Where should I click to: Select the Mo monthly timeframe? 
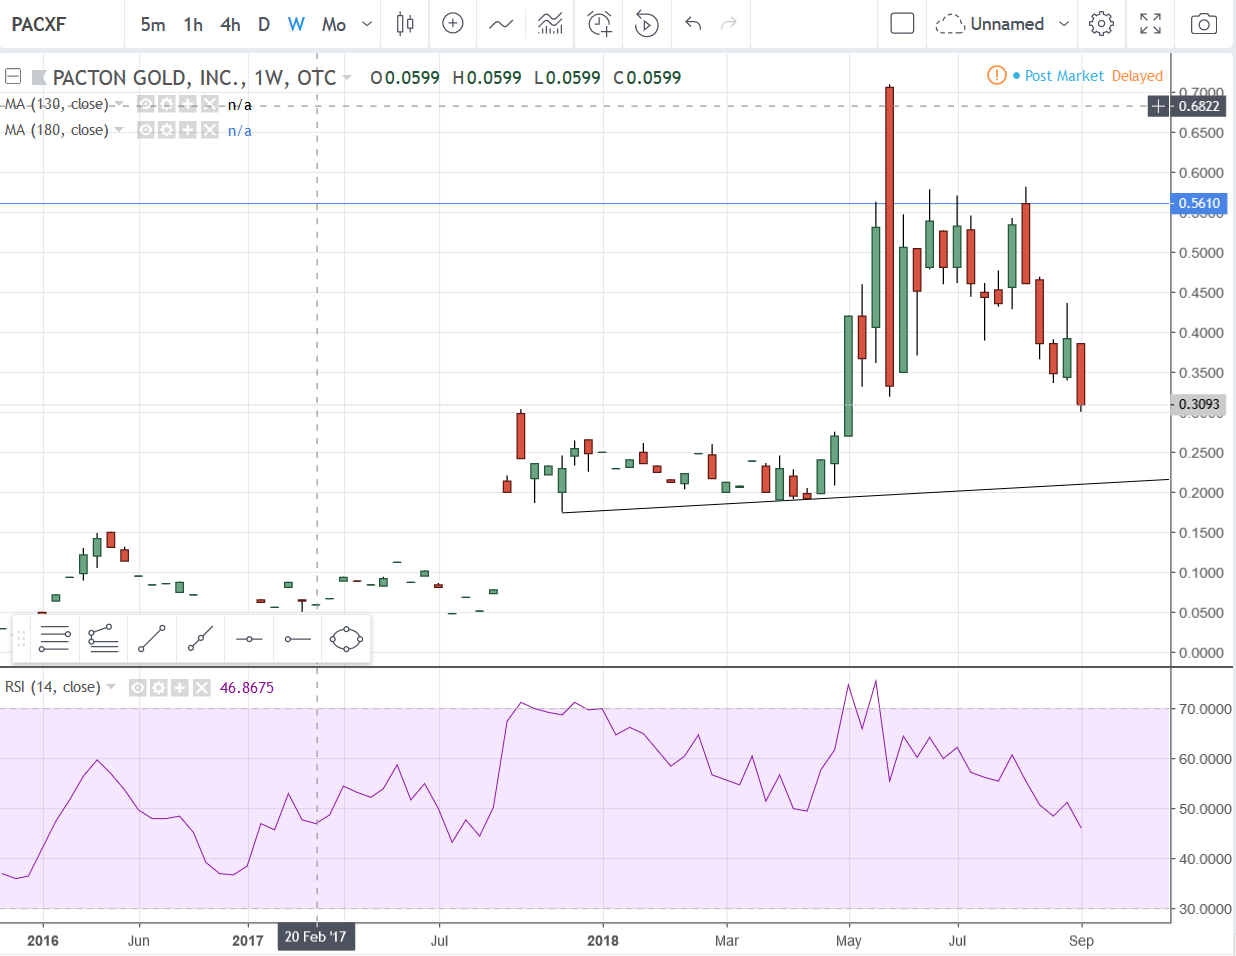(334, 24)
